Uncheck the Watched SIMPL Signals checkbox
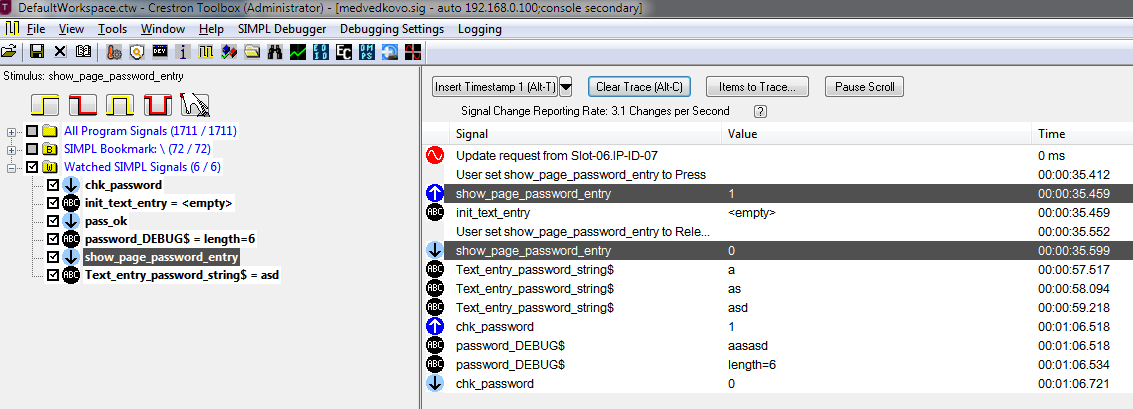 coord(32,167)
